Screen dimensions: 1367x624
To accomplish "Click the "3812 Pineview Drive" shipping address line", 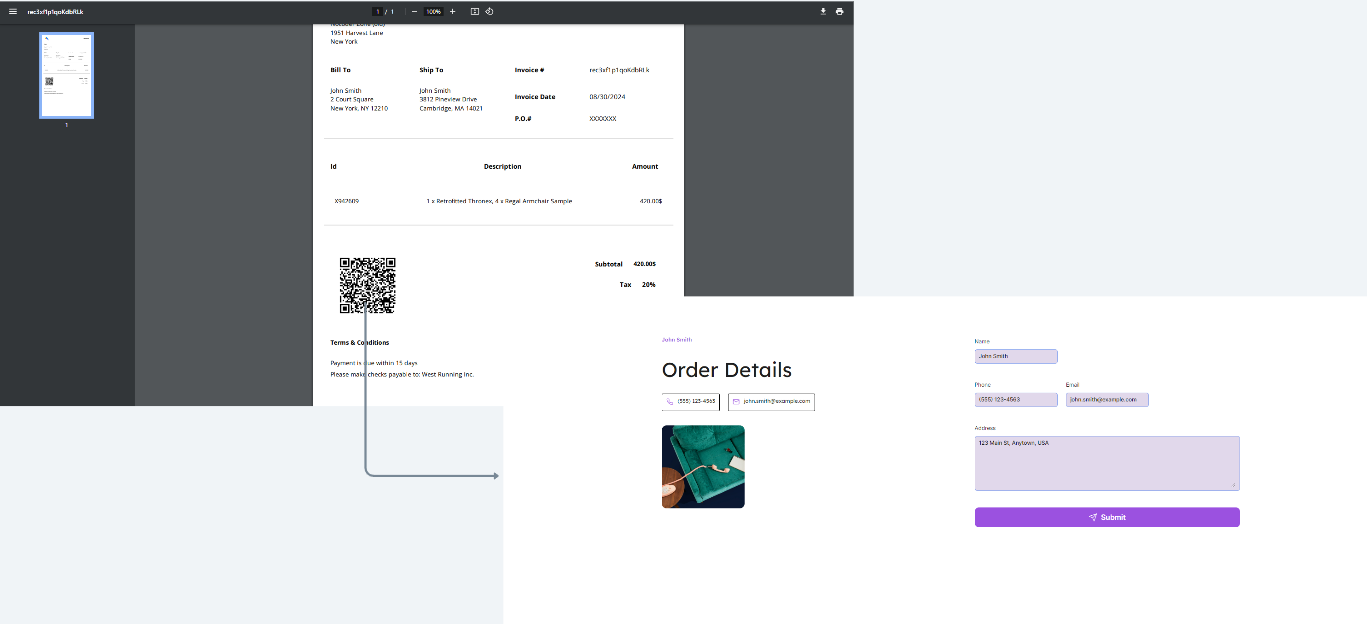I will (x=448, y=100).
